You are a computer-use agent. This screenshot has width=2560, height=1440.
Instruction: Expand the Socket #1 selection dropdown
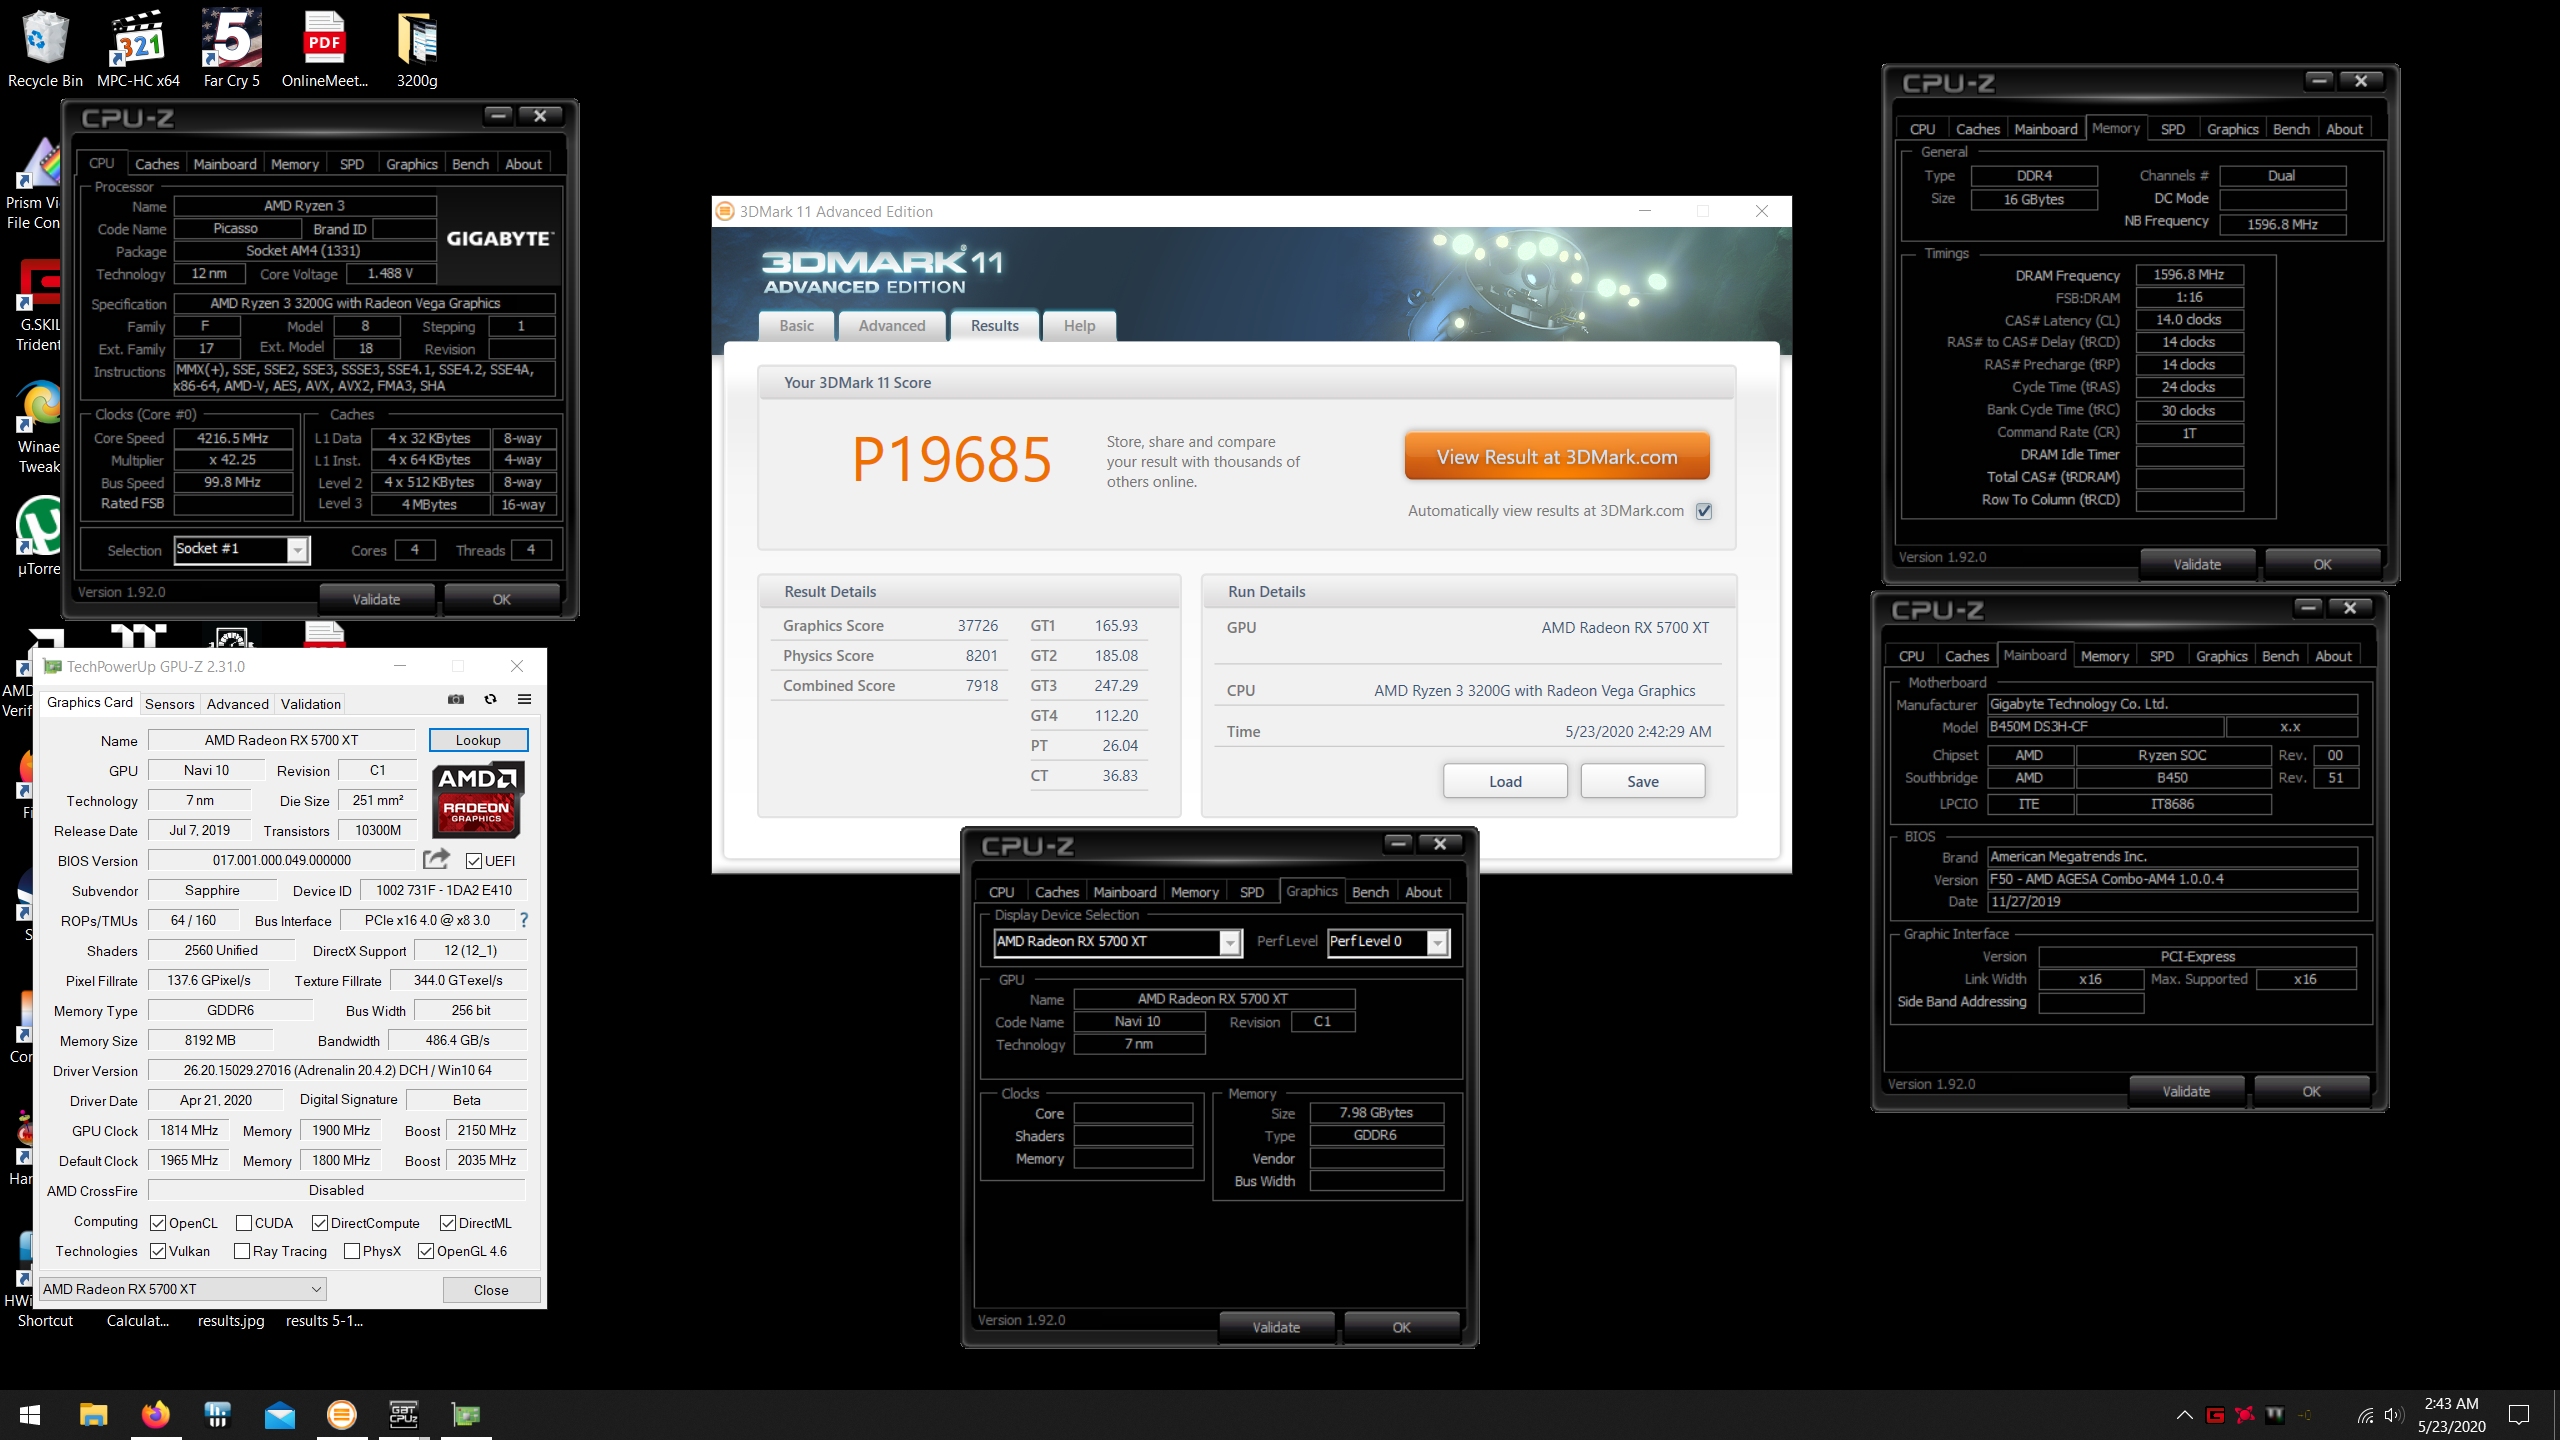pos(297,550)
